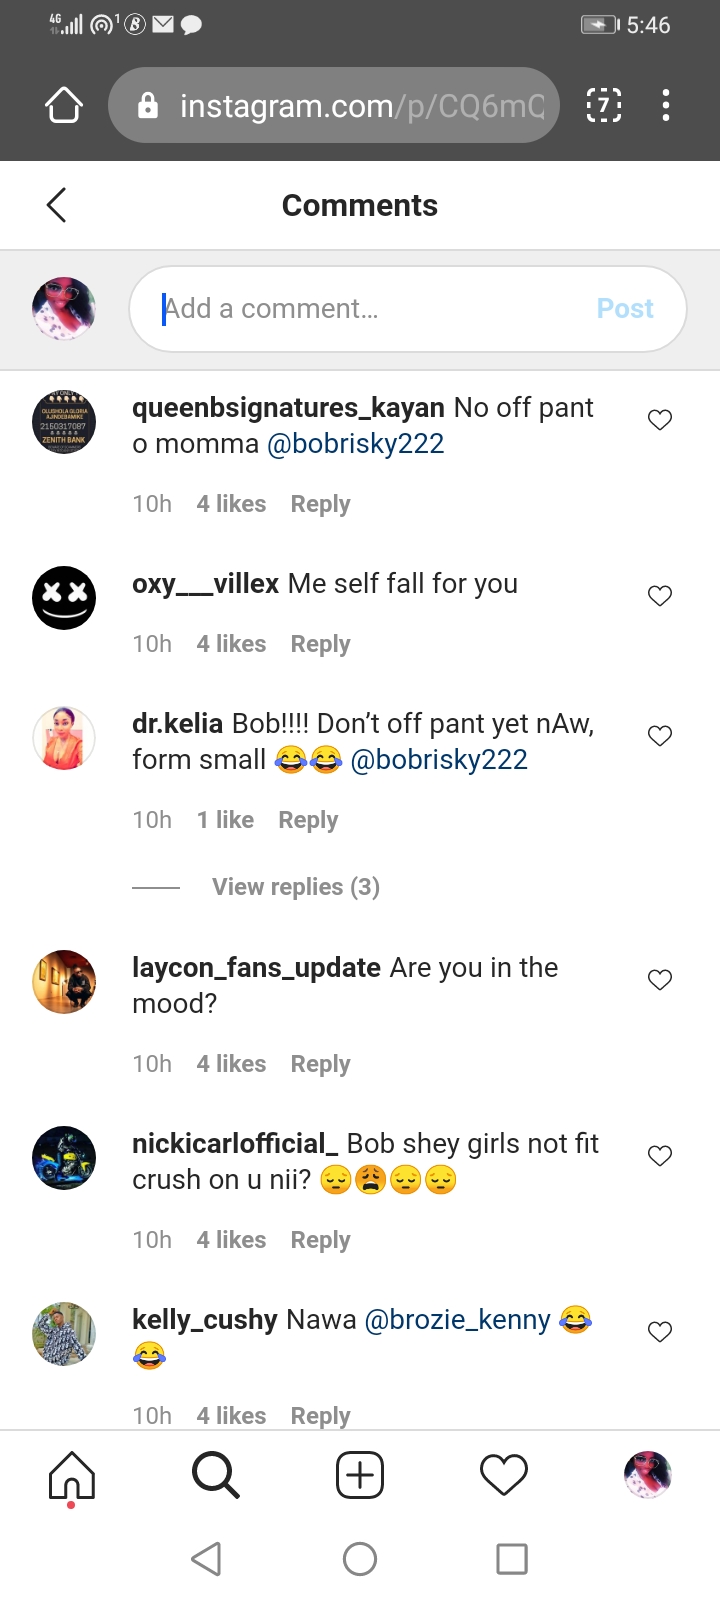Tap the Android system back navigation button
Screen dimensions: 720x1600
206,1559
